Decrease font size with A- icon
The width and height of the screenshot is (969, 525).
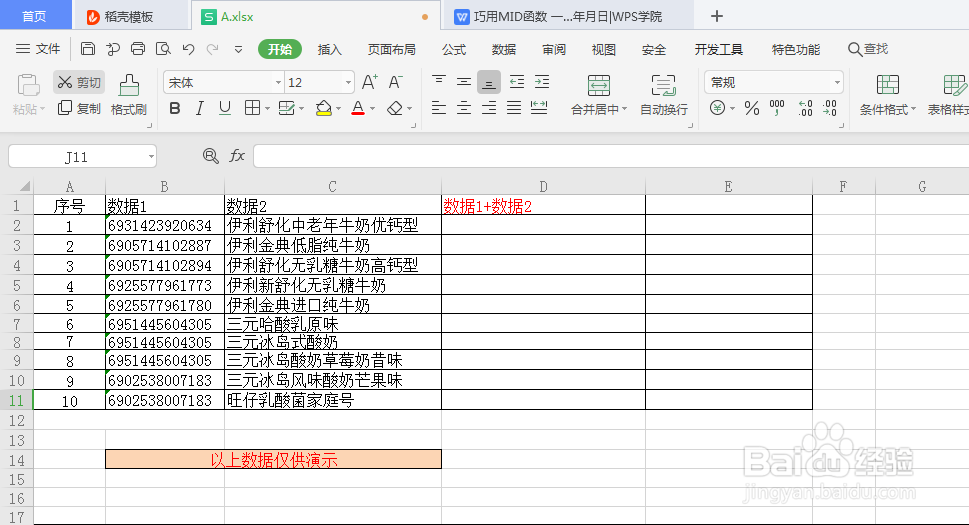tap(396, 82)
